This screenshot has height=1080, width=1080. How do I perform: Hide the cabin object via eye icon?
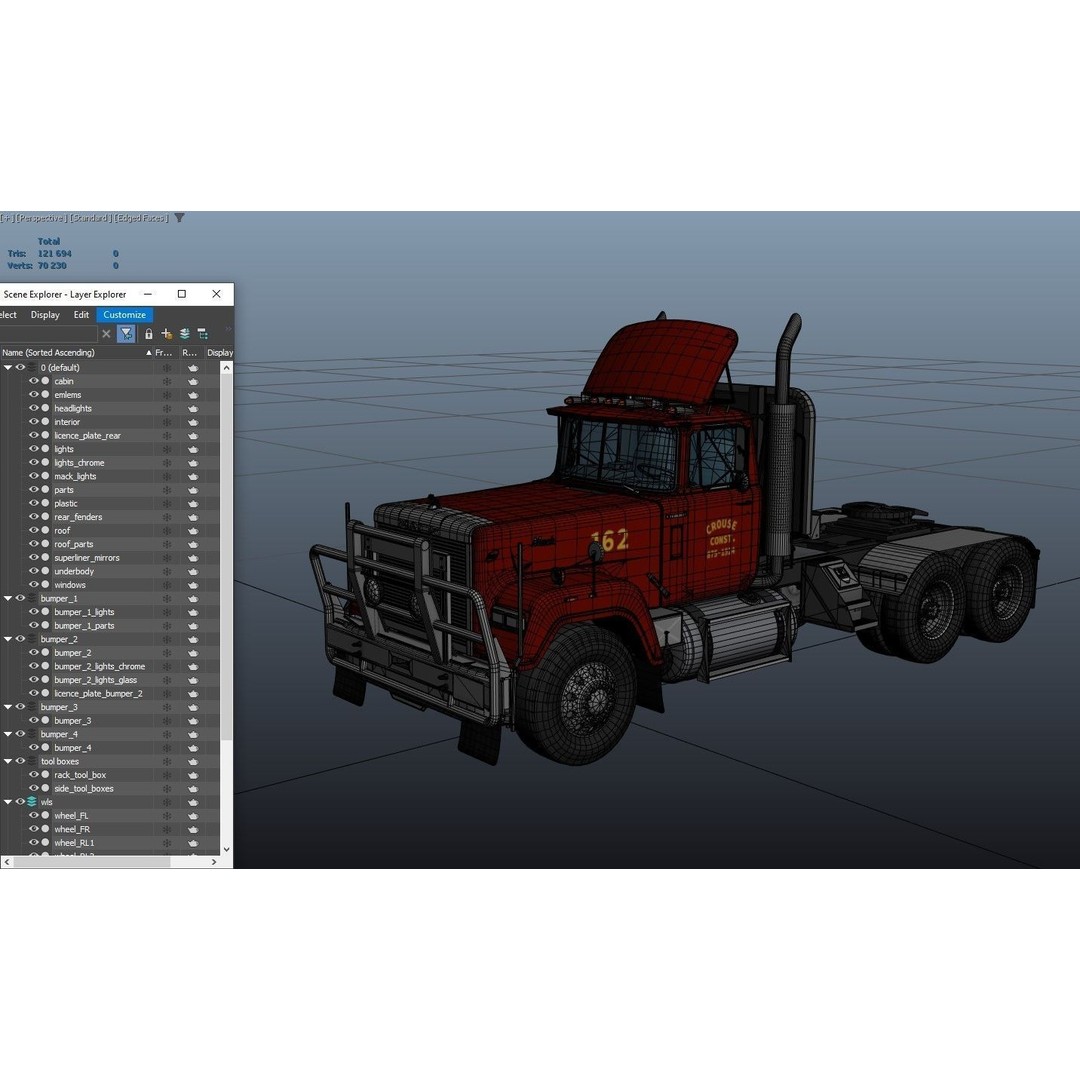click(x=33, y=381)
